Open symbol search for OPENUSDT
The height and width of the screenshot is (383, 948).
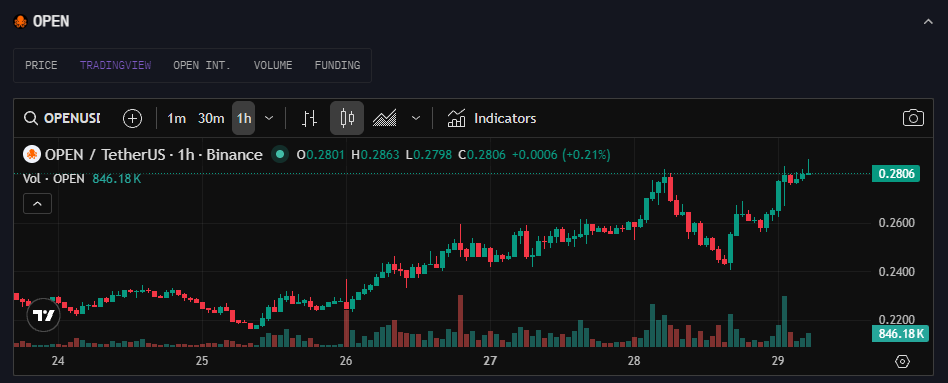pyautogui.click(x=62, y=118)
